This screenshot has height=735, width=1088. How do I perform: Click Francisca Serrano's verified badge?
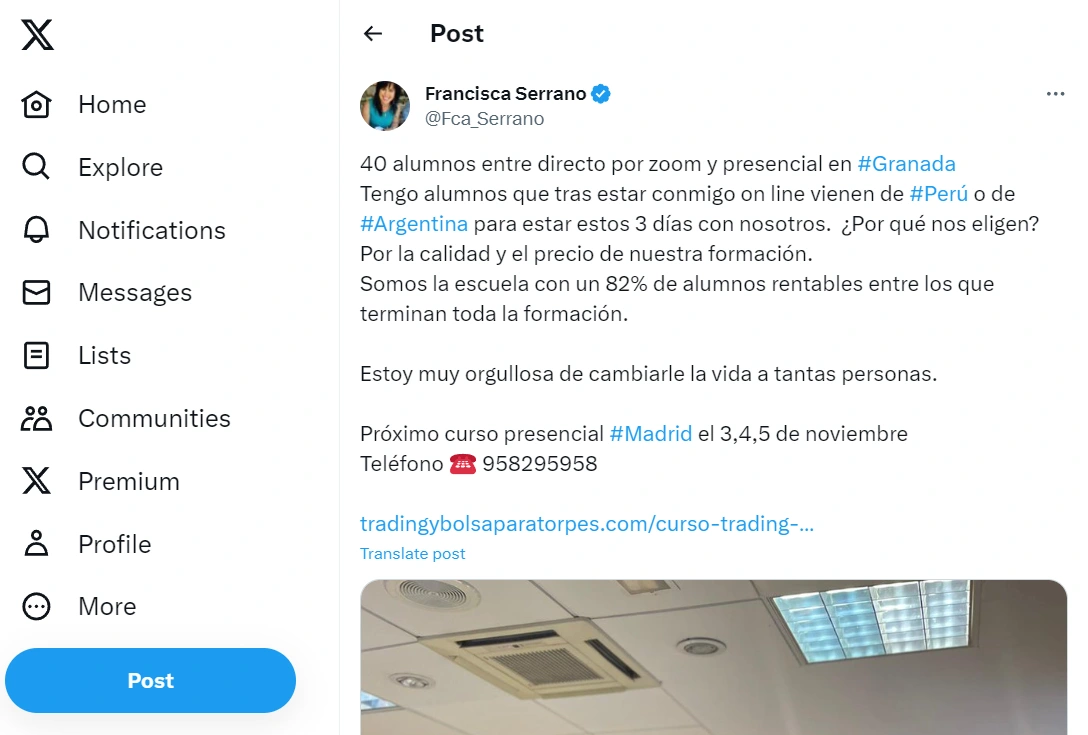pos(599,93)
